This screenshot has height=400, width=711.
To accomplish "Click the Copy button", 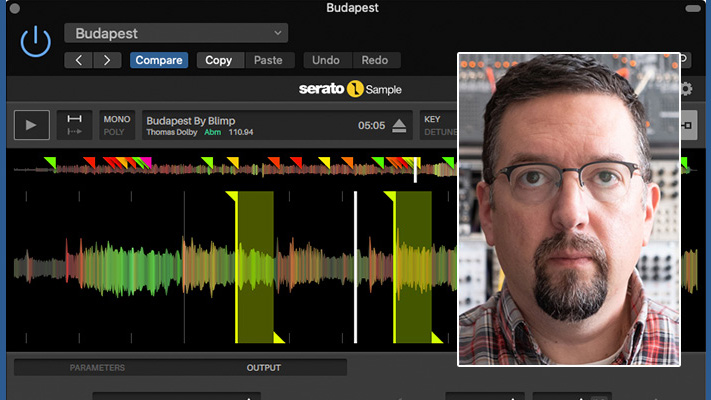I will 218,60.
